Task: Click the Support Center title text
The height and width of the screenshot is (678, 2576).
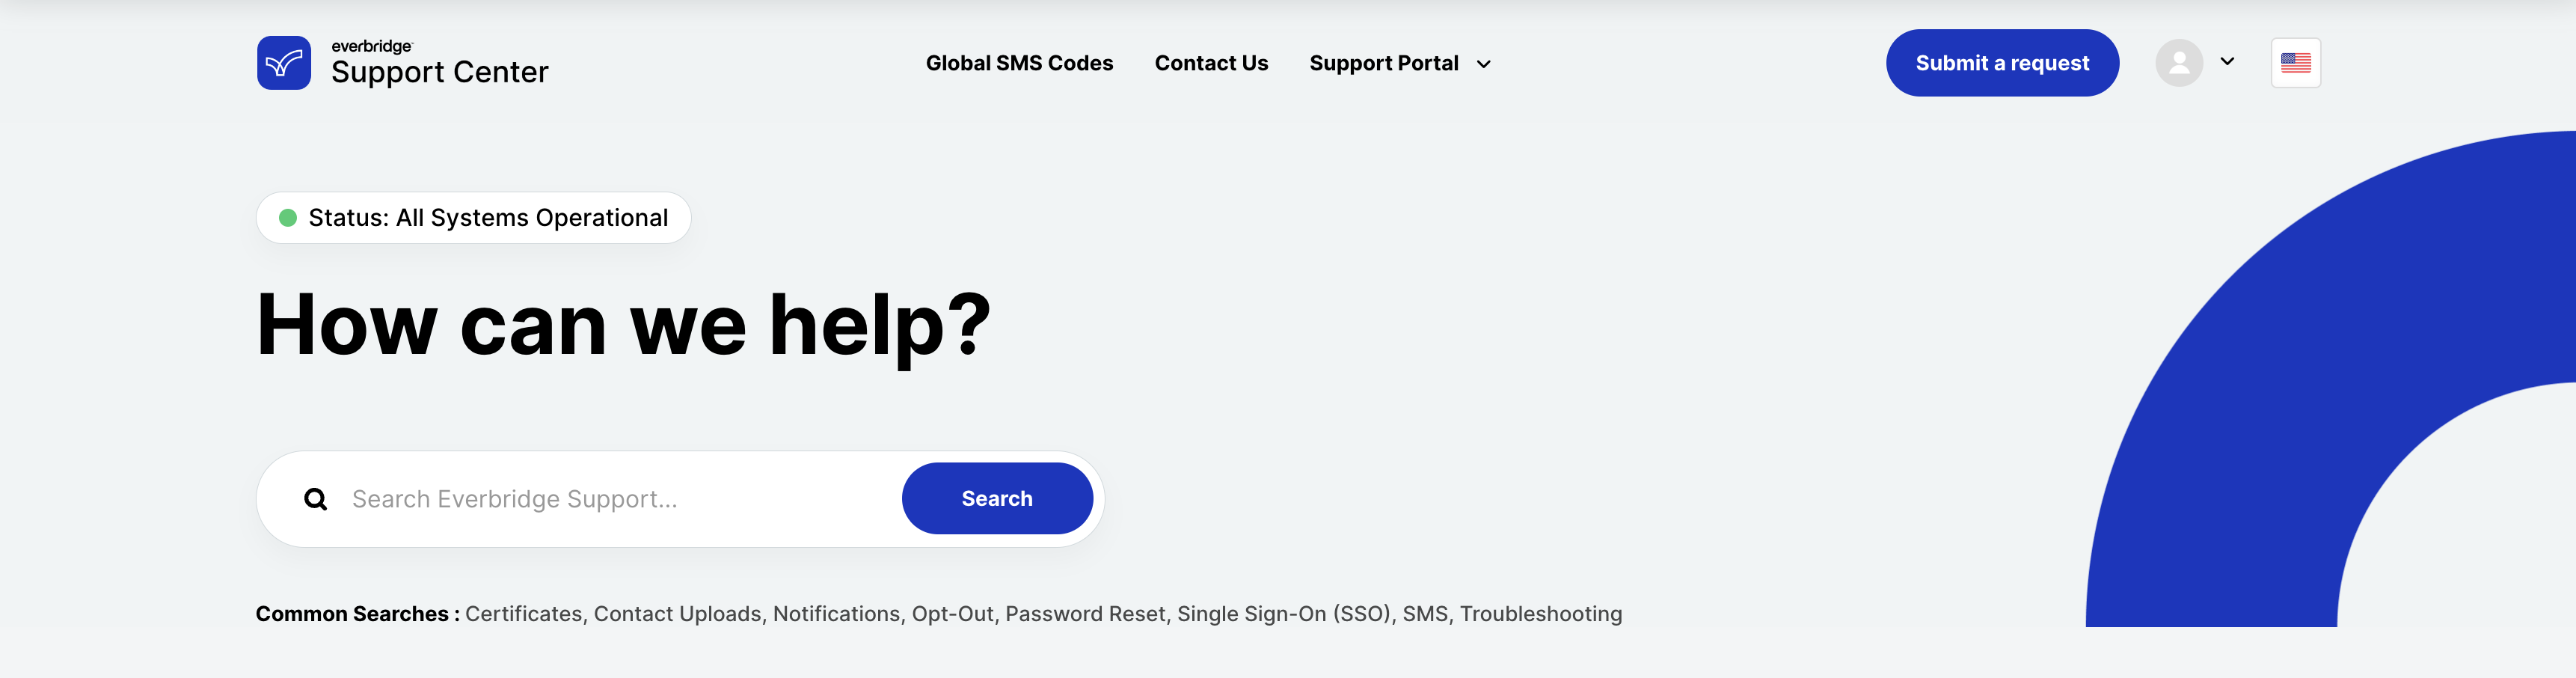Action: [439, 72]
